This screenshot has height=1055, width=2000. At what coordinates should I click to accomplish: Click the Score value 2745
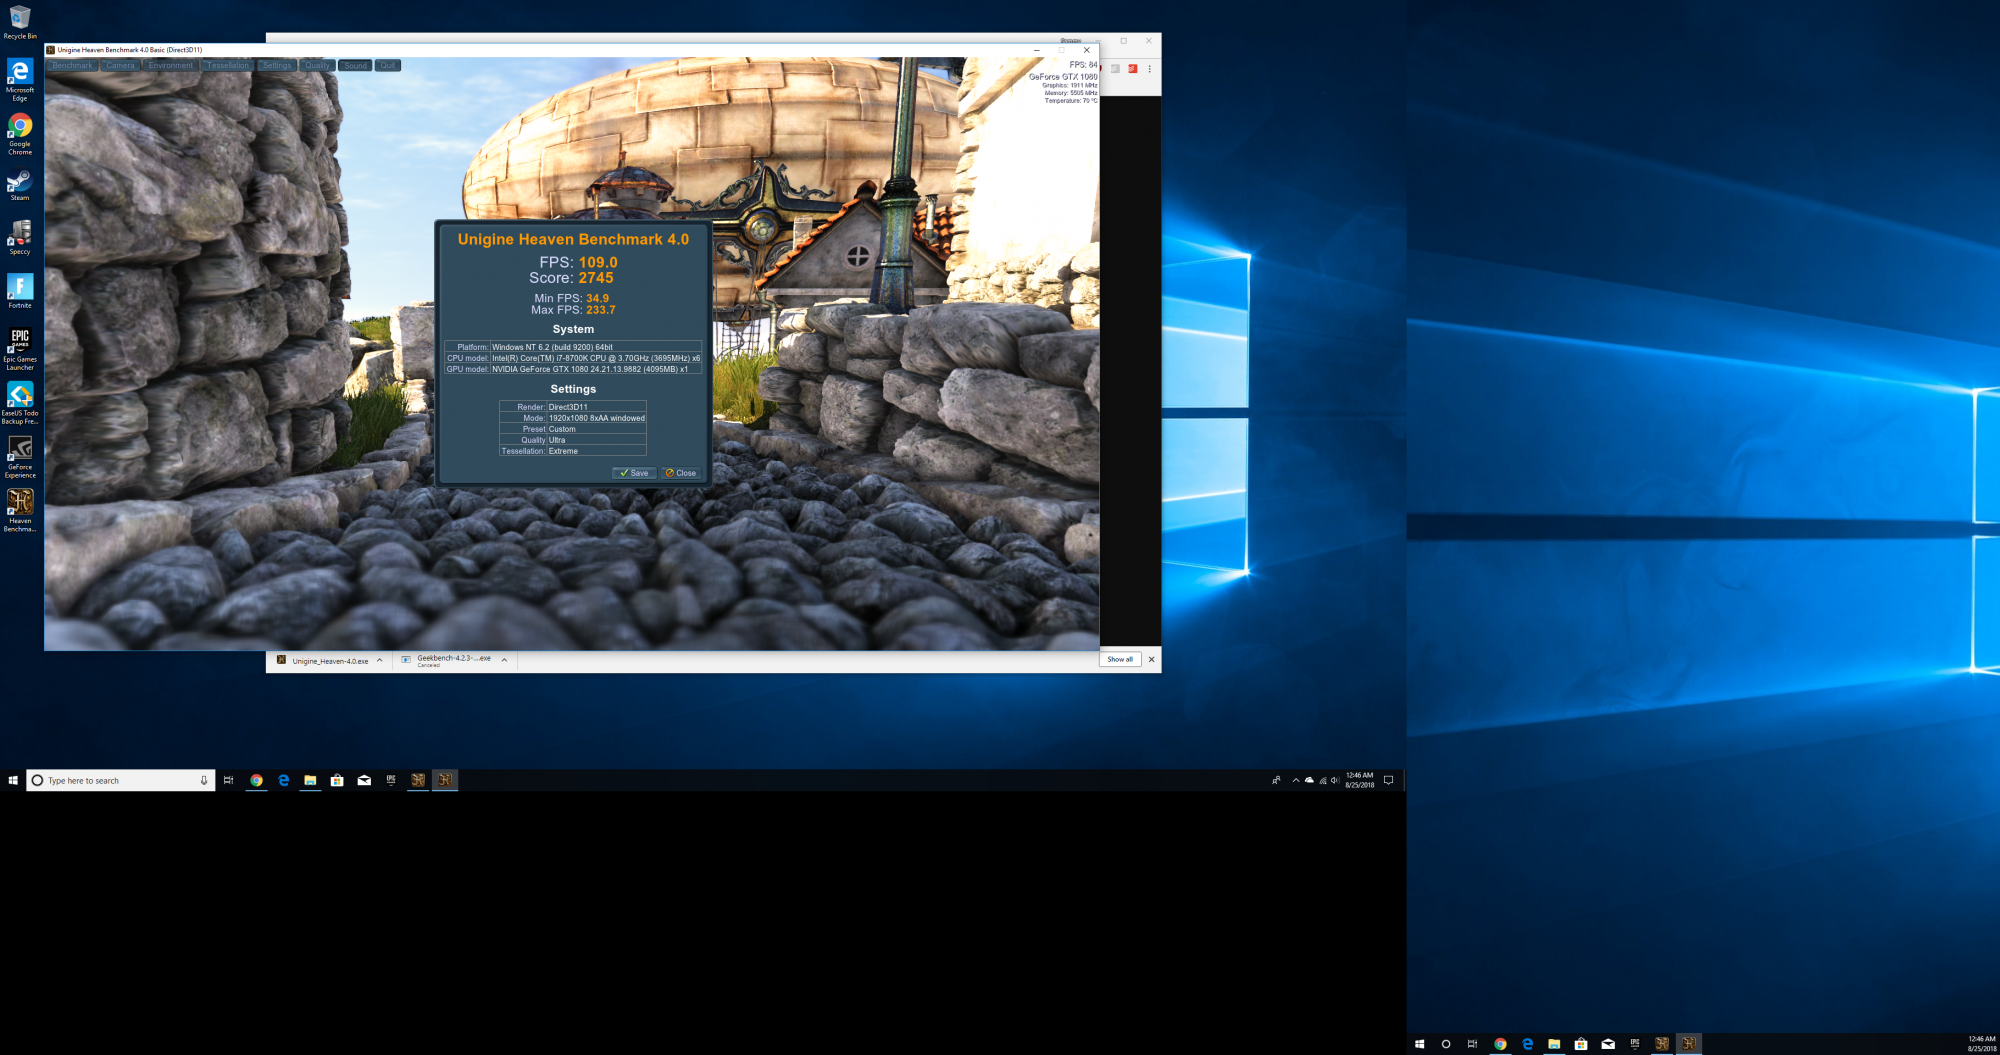[596, 278]
